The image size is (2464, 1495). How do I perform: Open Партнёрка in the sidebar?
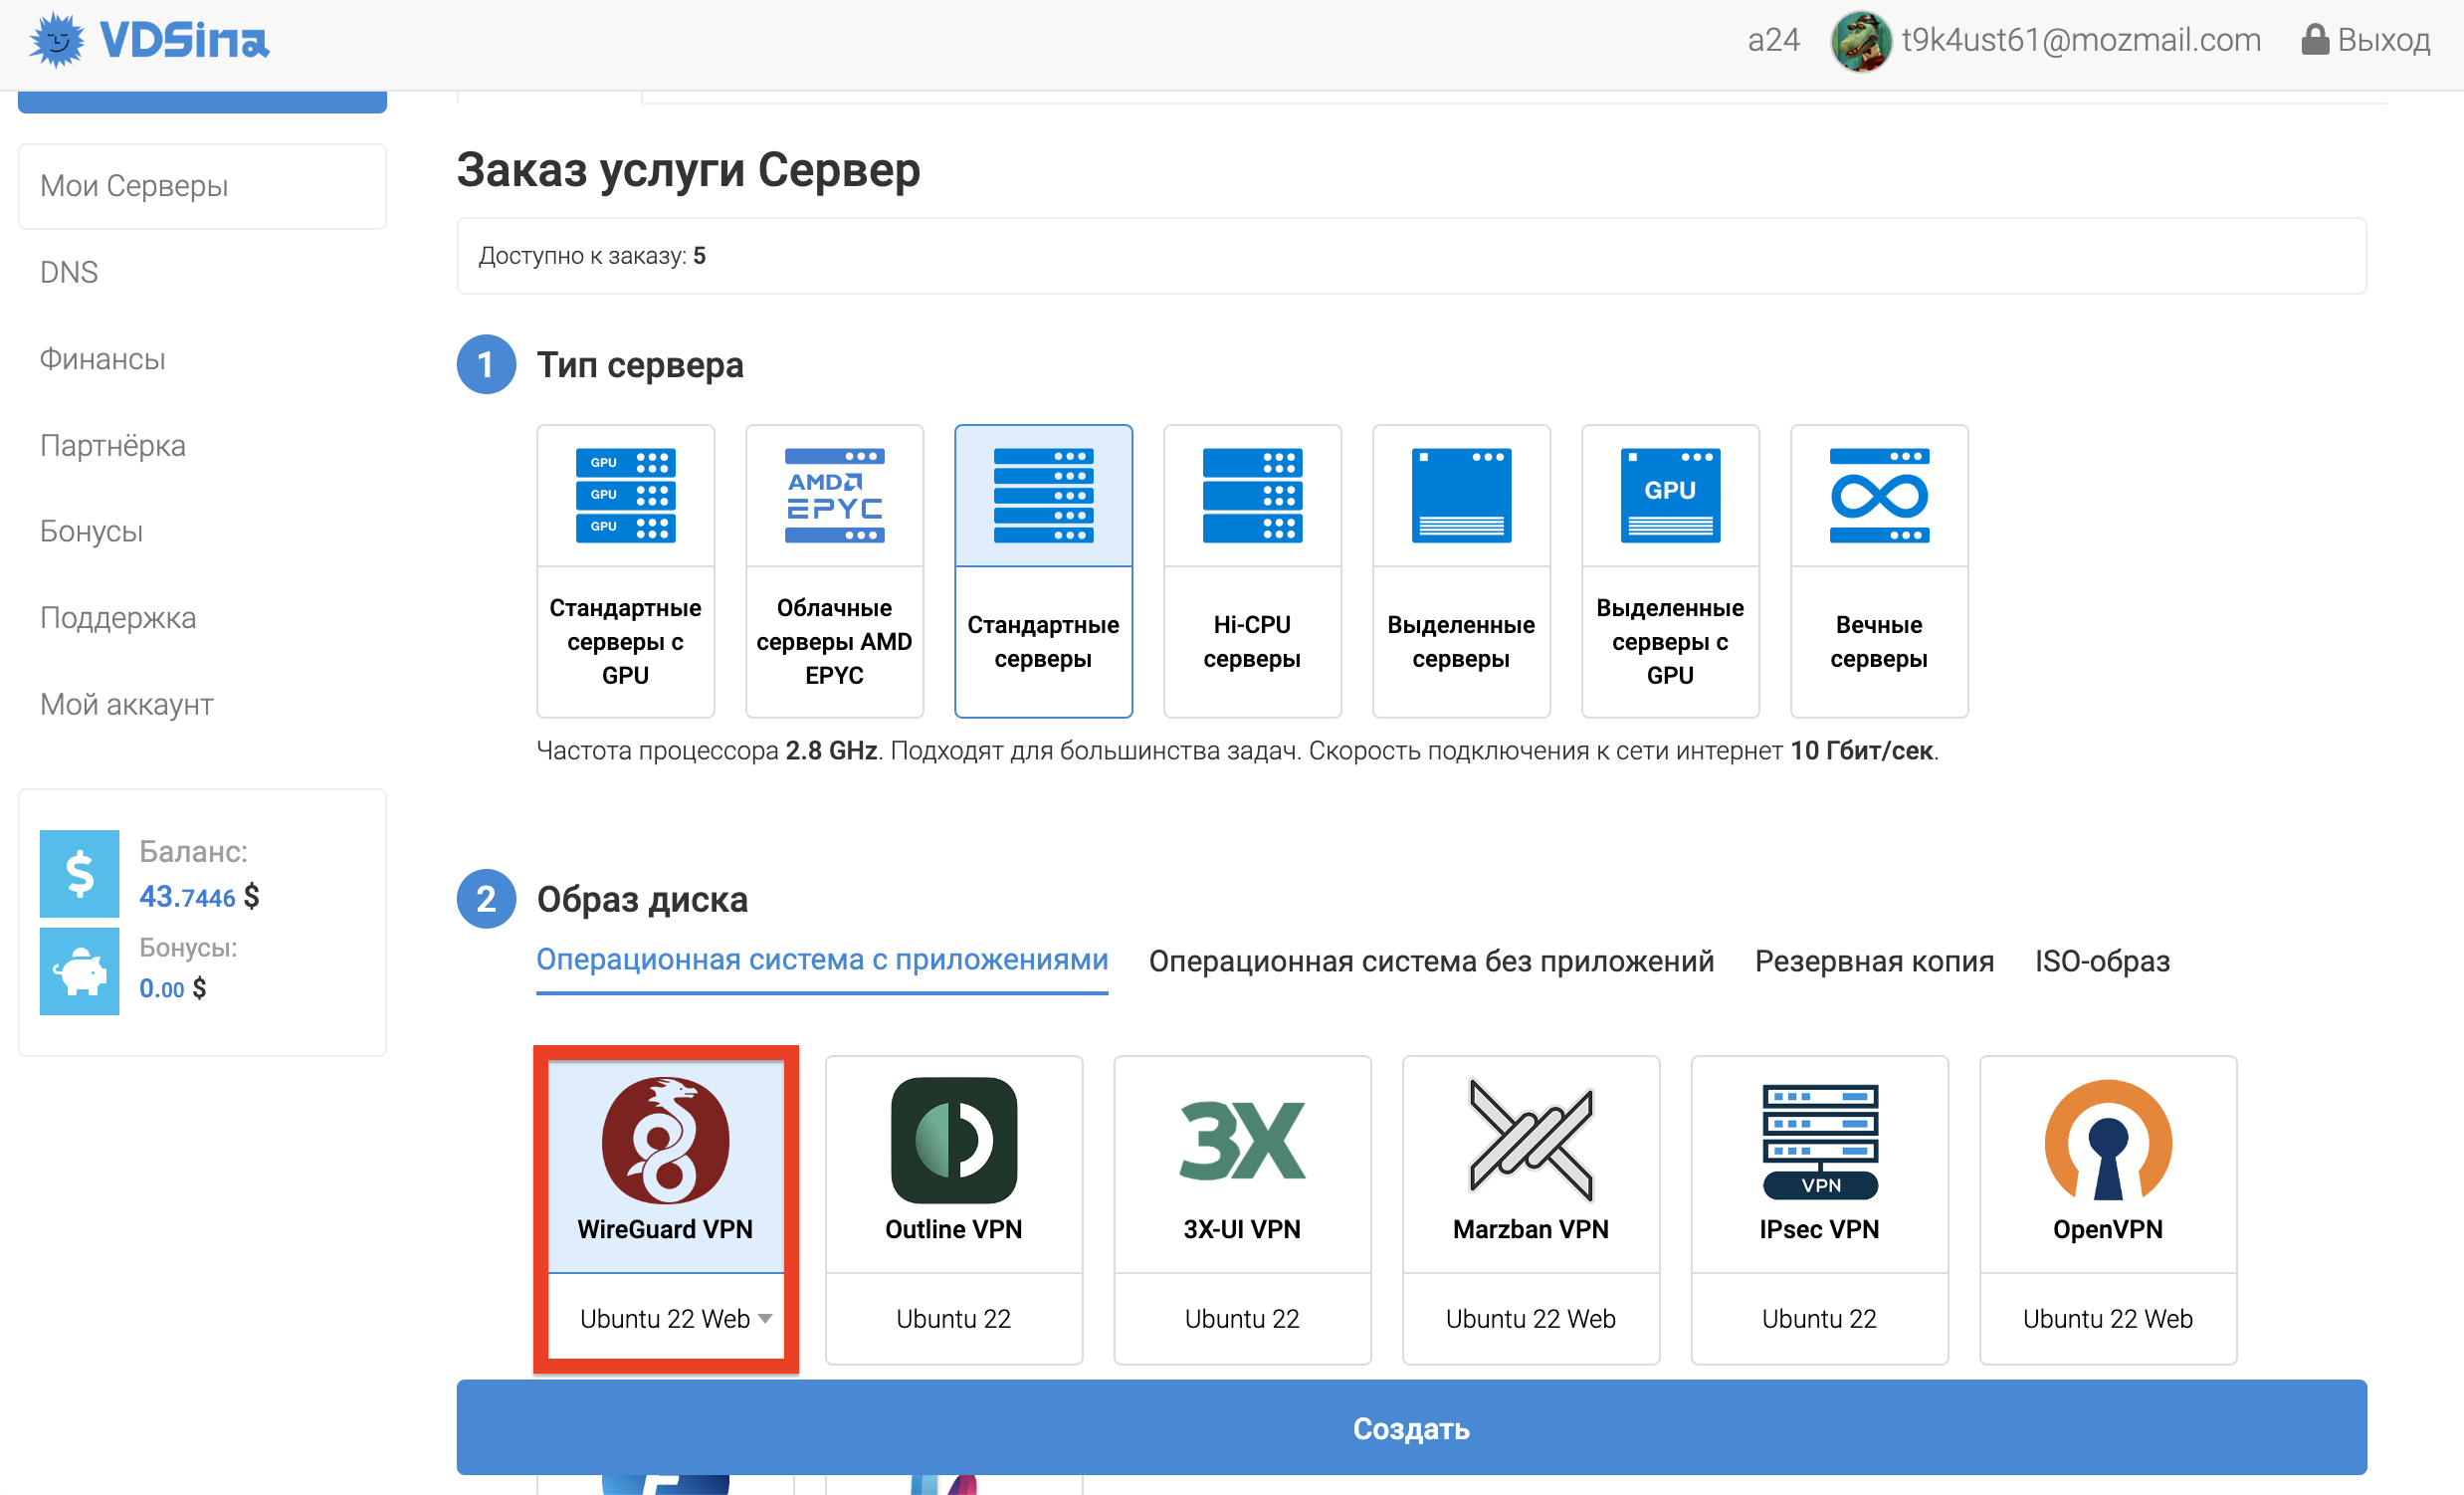click(x=112, y=445)
